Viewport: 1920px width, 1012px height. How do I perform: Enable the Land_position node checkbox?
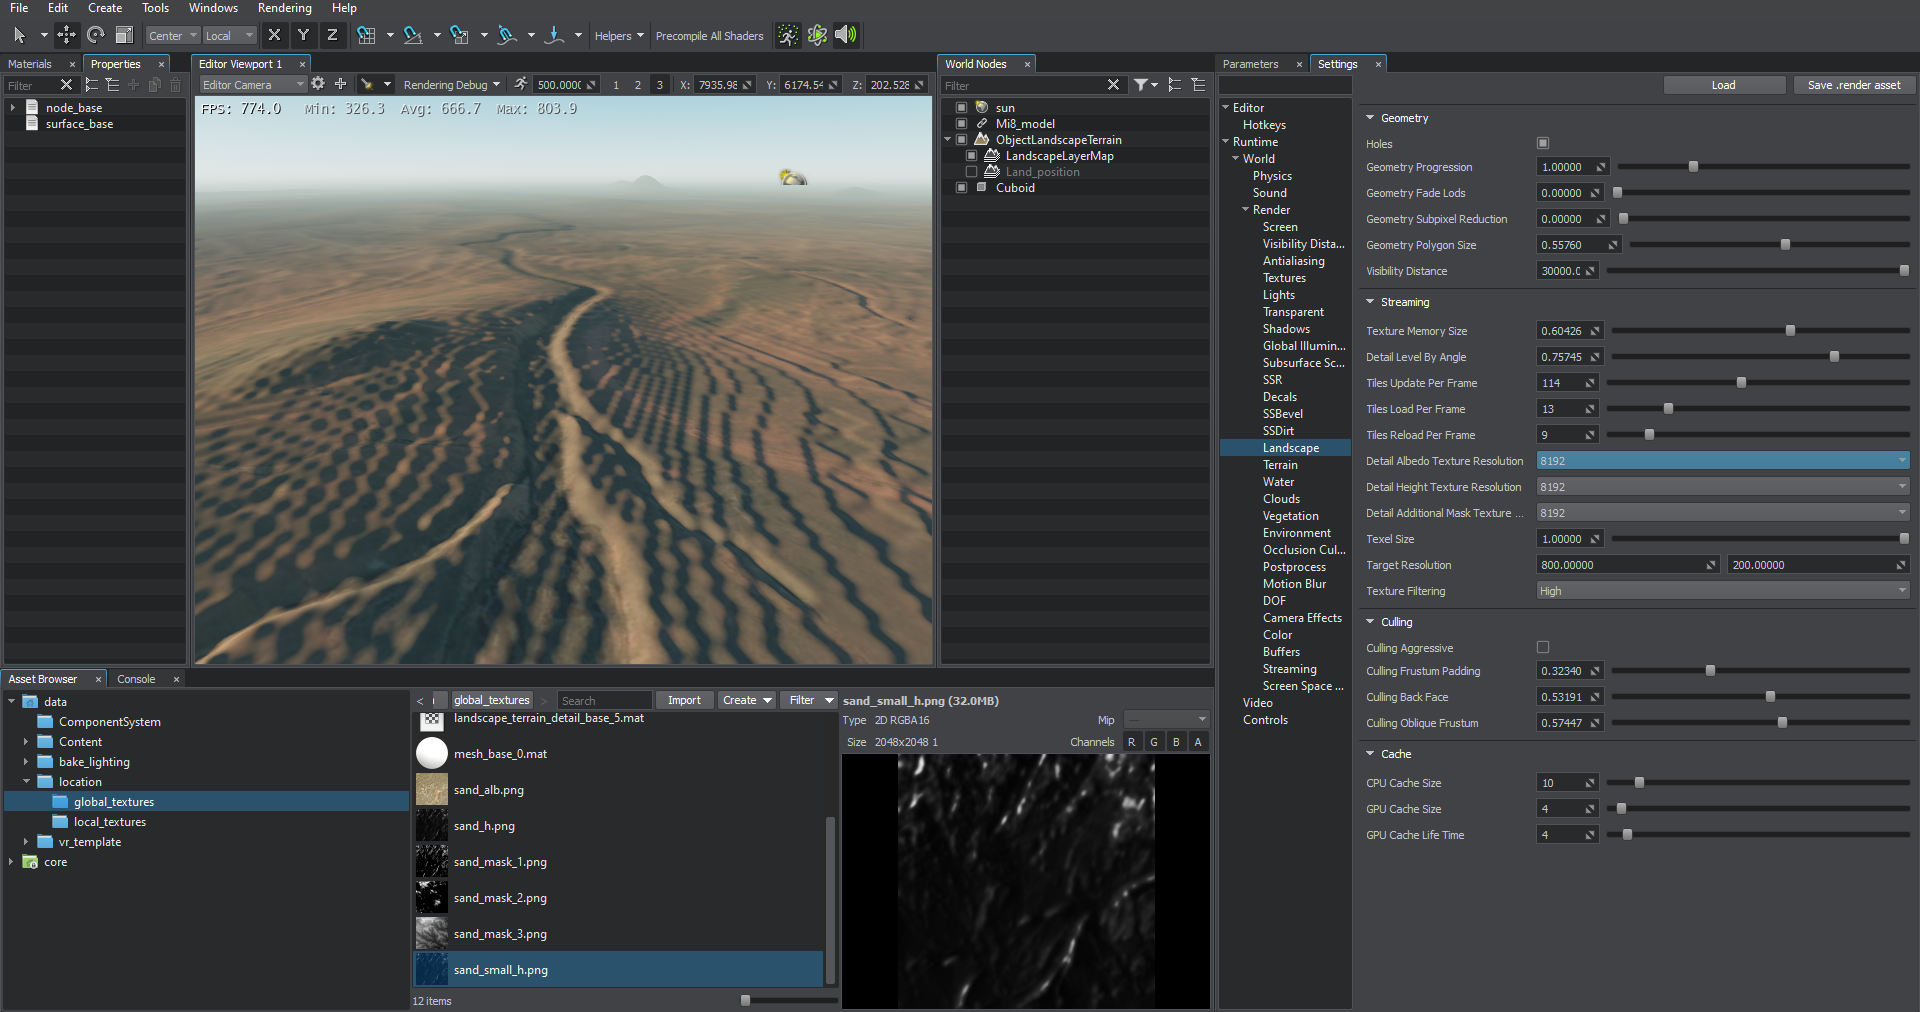[971, 171]
